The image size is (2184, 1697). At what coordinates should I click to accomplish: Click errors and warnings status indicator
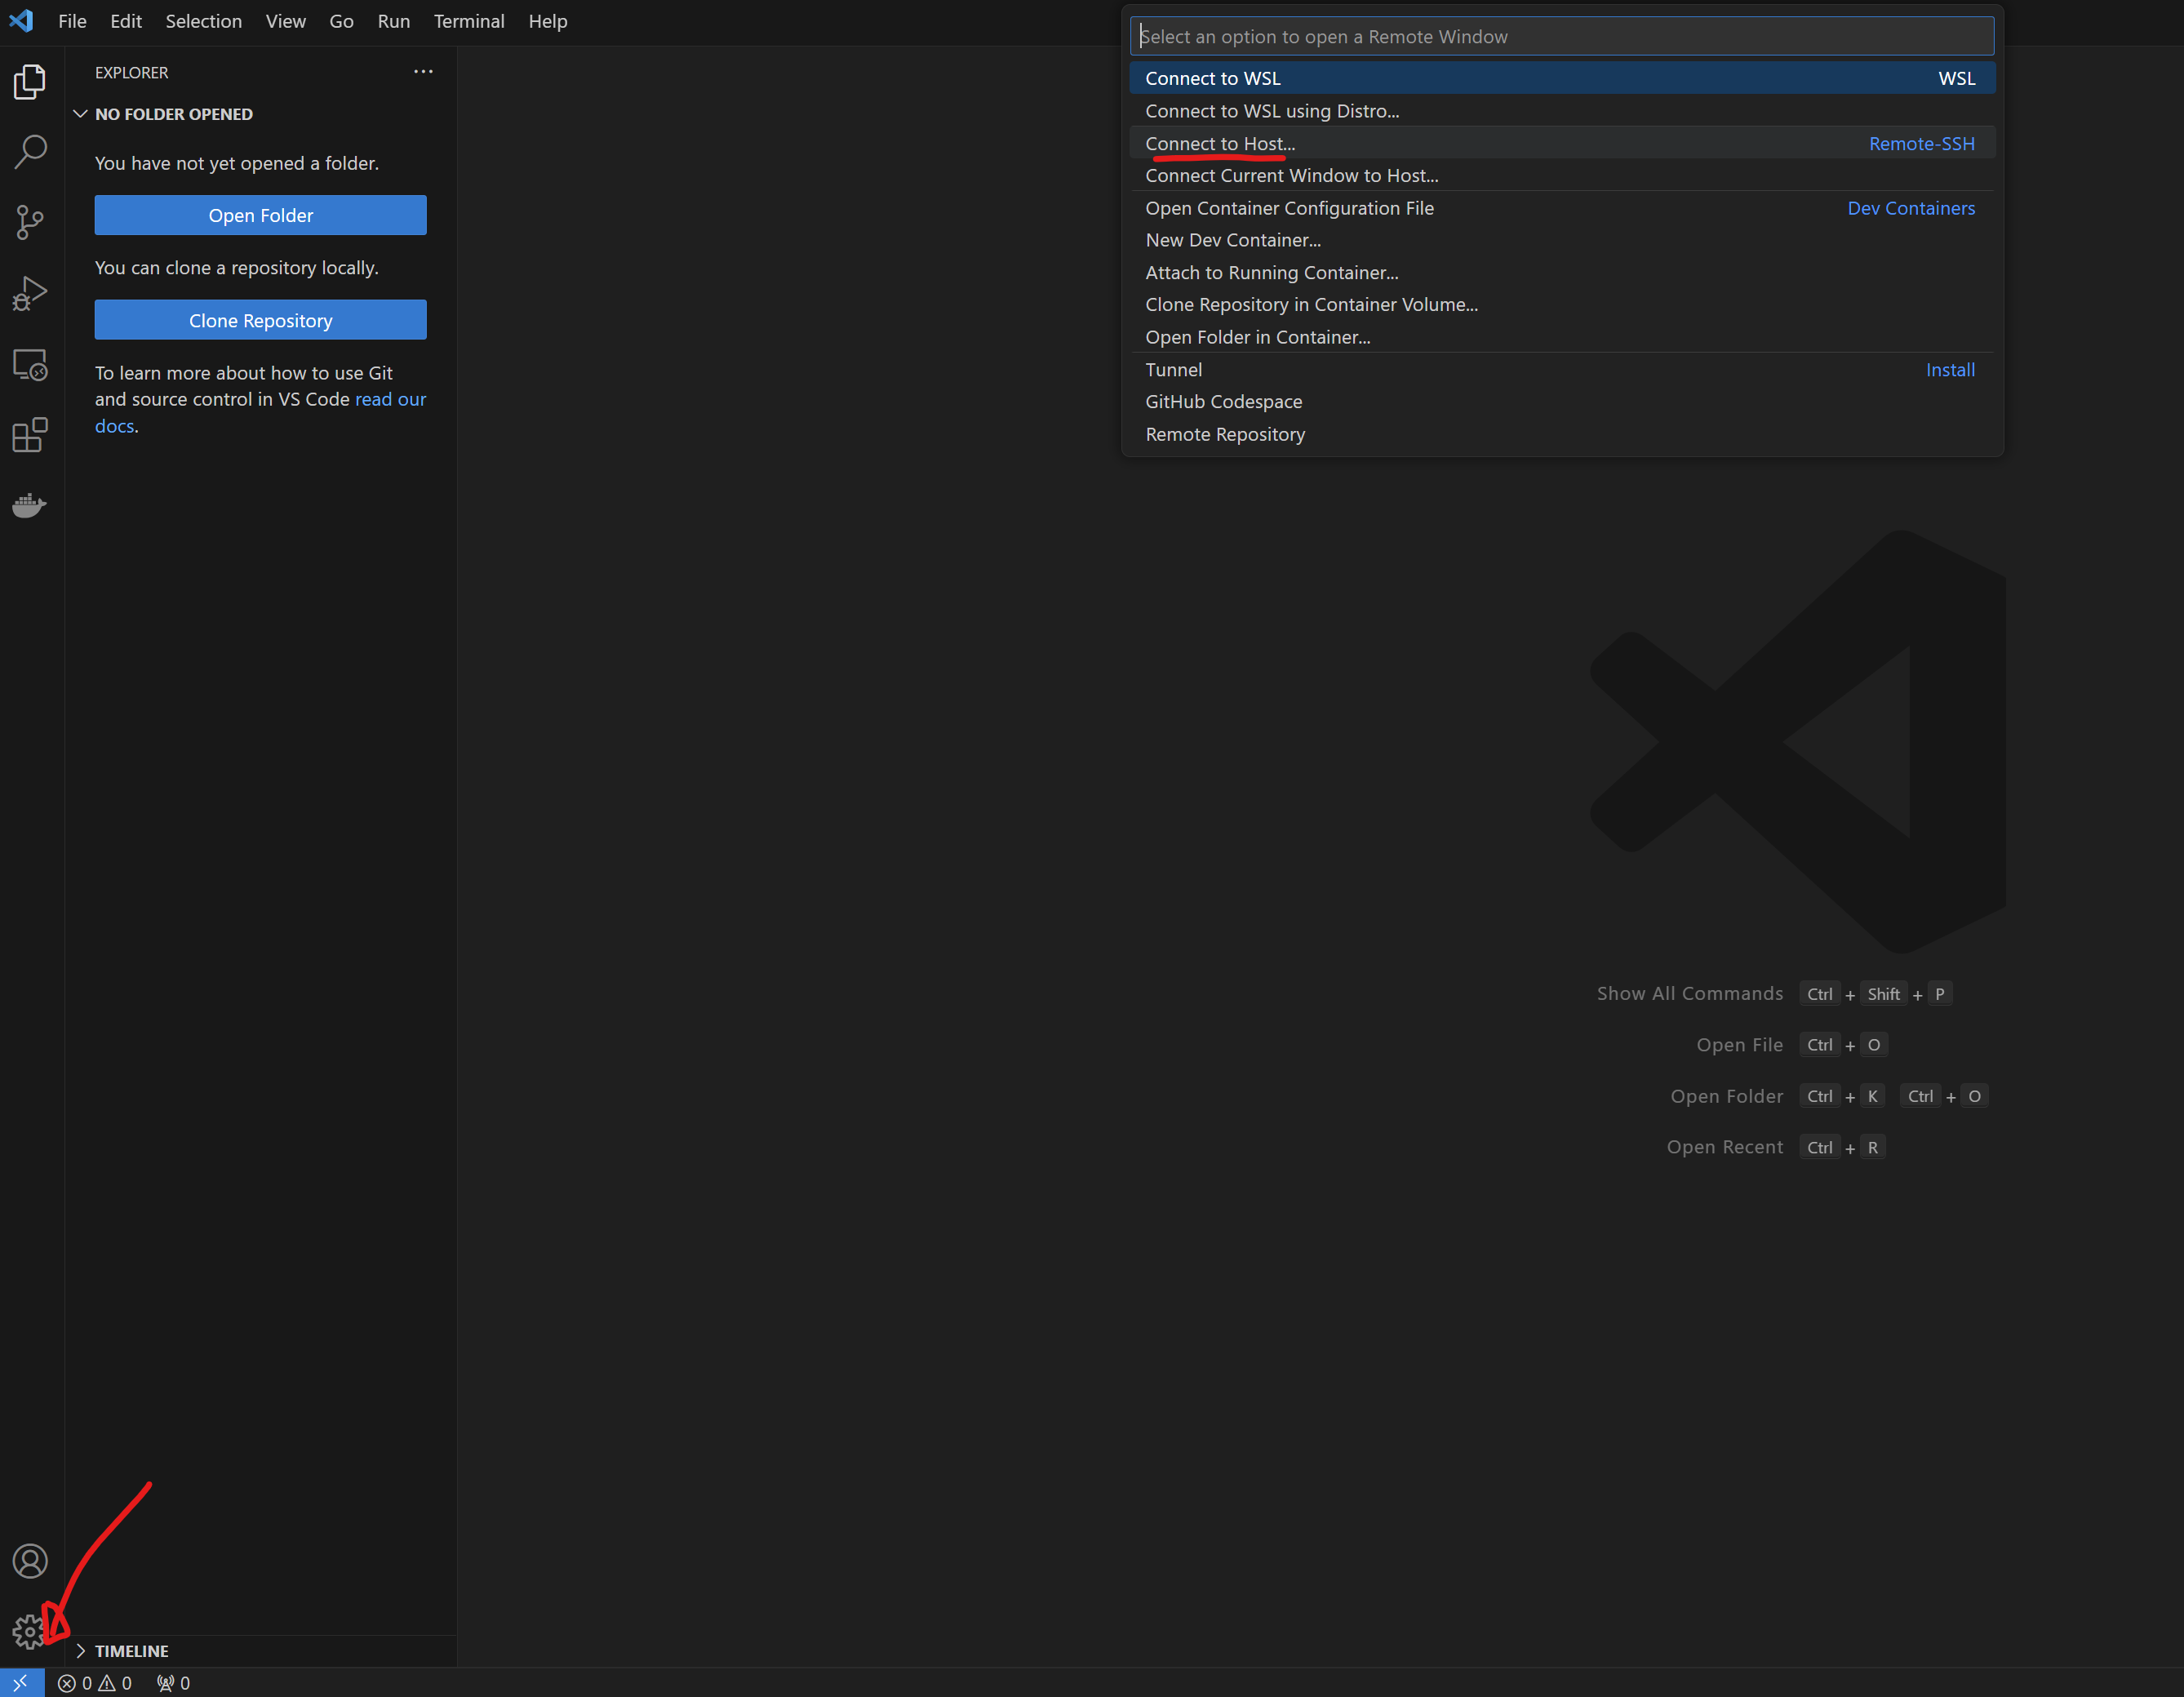point(95,1683)
